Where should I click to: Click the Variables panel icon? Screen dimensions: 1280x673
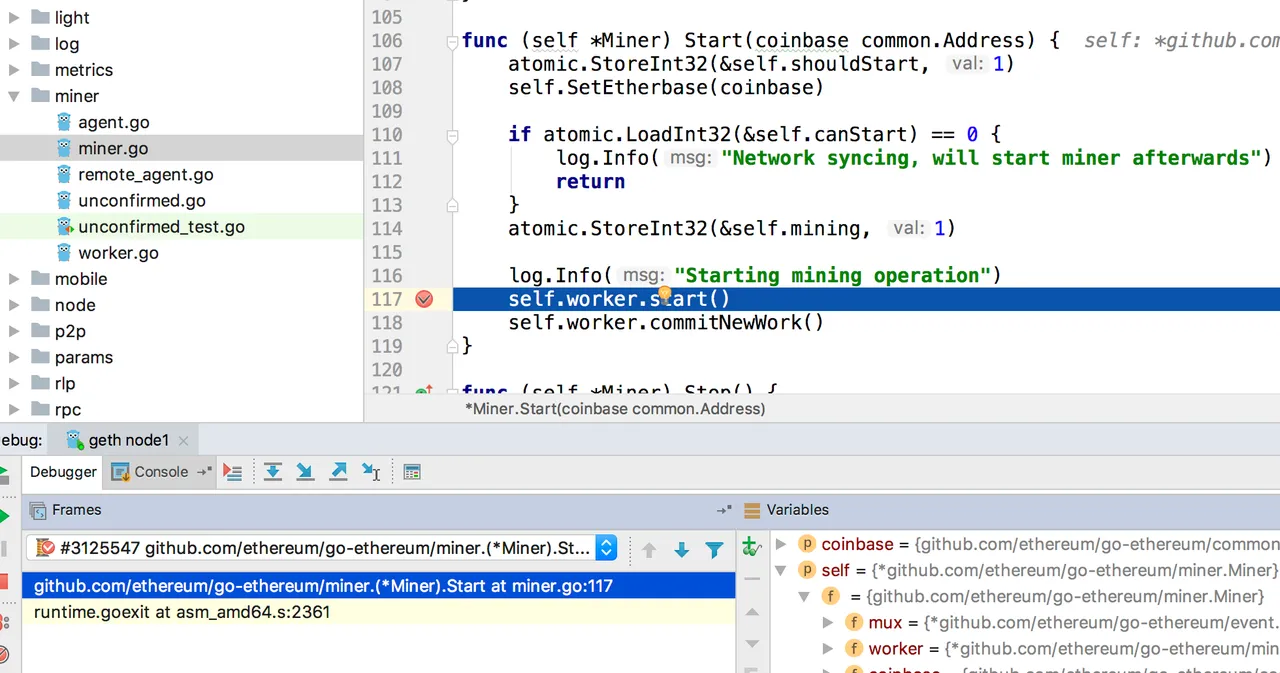click(x=753, y=510)
